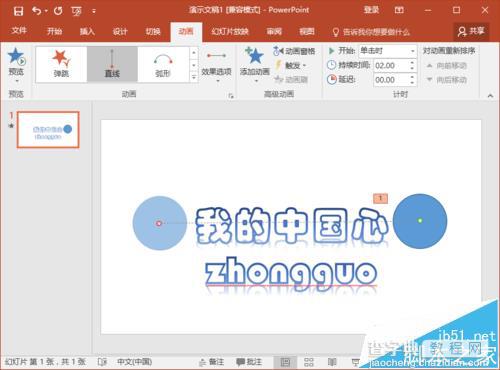Adjust the 持续时间 duration spinner arrows

412,65
